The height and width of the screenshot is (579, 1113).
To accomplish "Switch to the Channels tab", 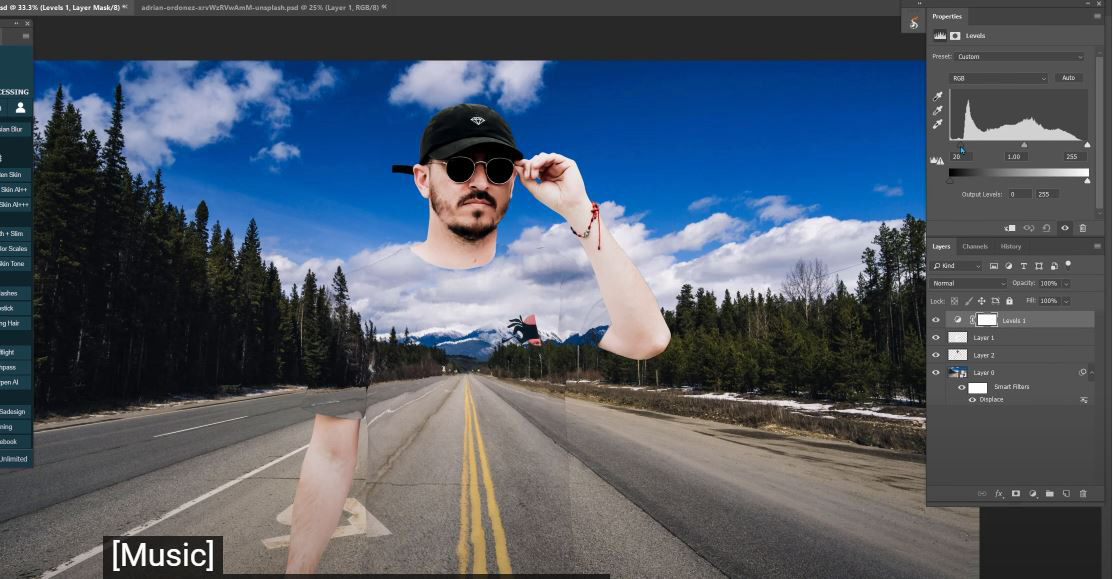I will click(975, 246).
